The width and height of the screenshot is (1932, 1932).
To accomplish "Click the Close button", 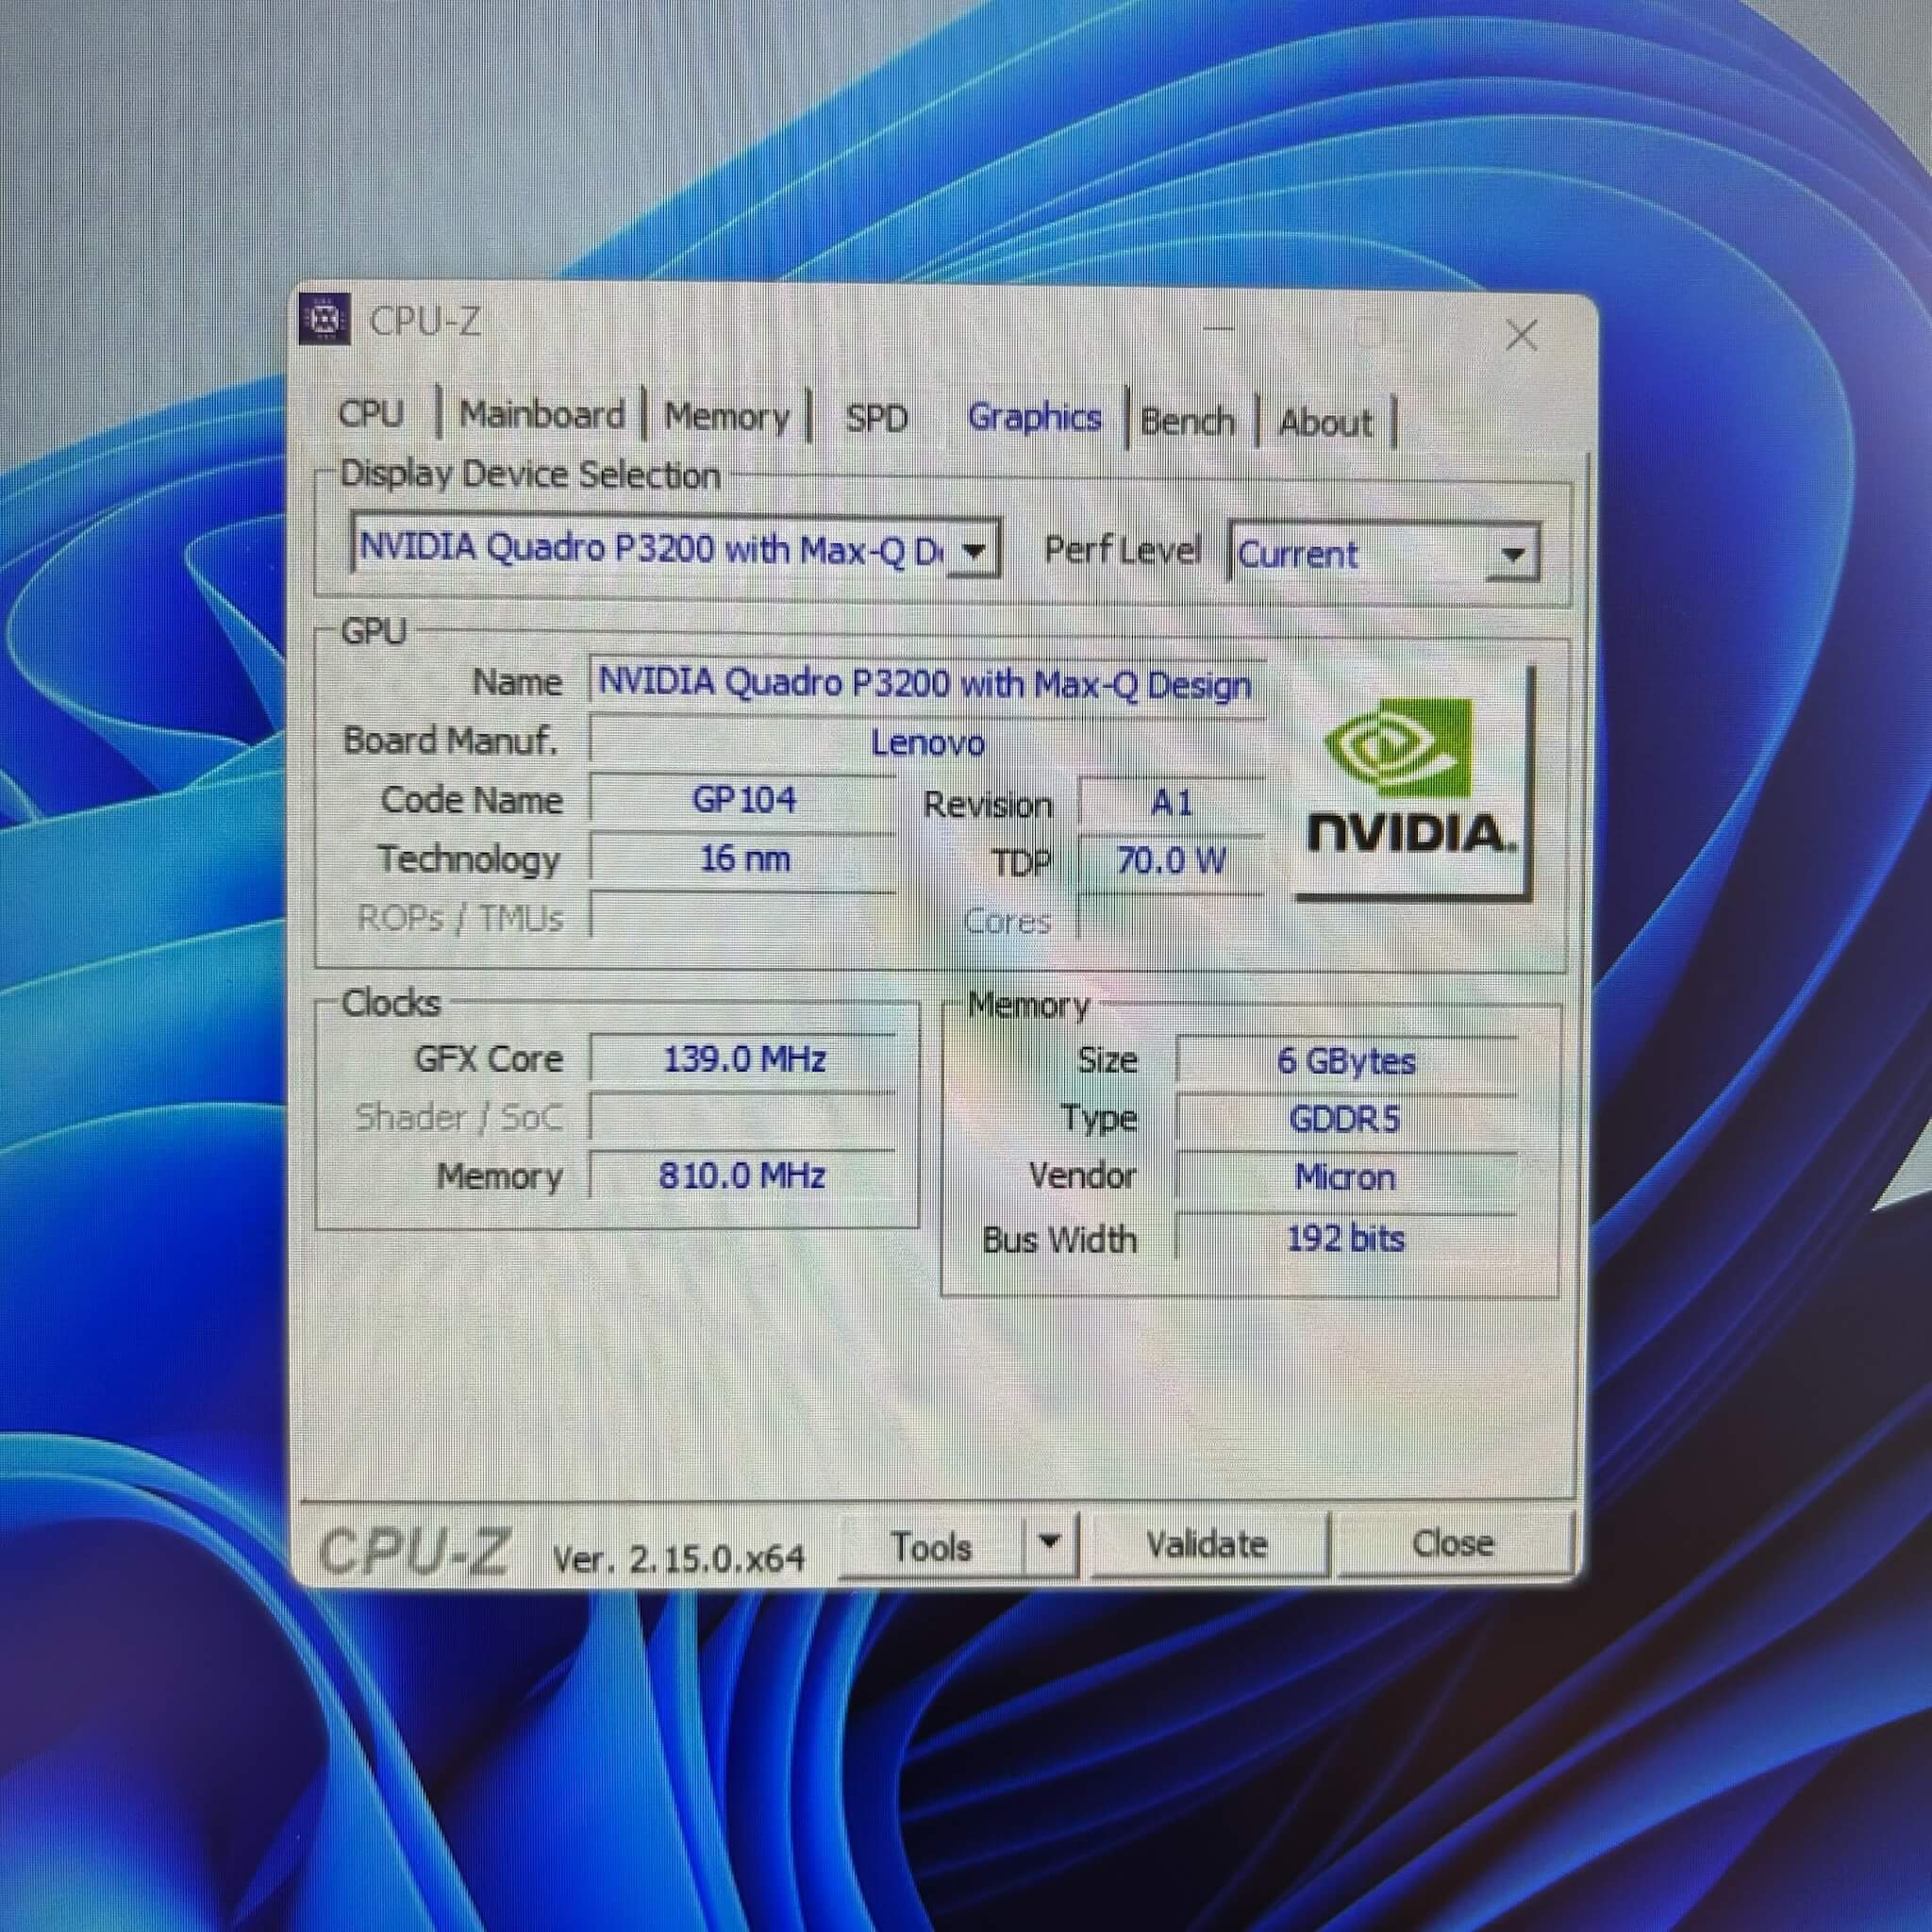I will click(x=1453, y=1542).
